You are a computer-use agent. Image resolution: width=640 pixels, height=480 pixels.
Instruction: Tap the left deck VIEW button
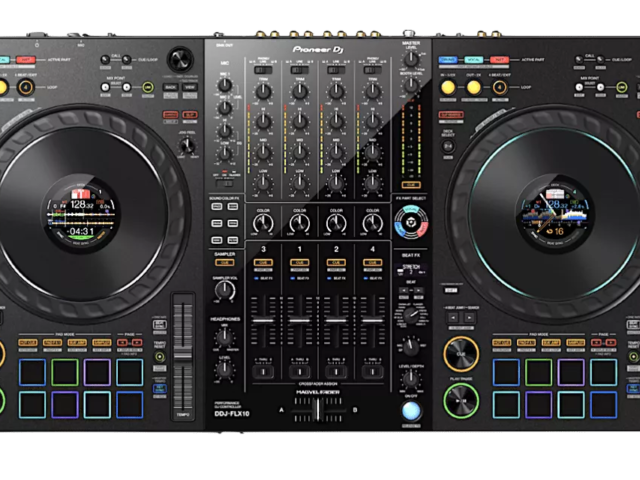(x=190, y=87)
